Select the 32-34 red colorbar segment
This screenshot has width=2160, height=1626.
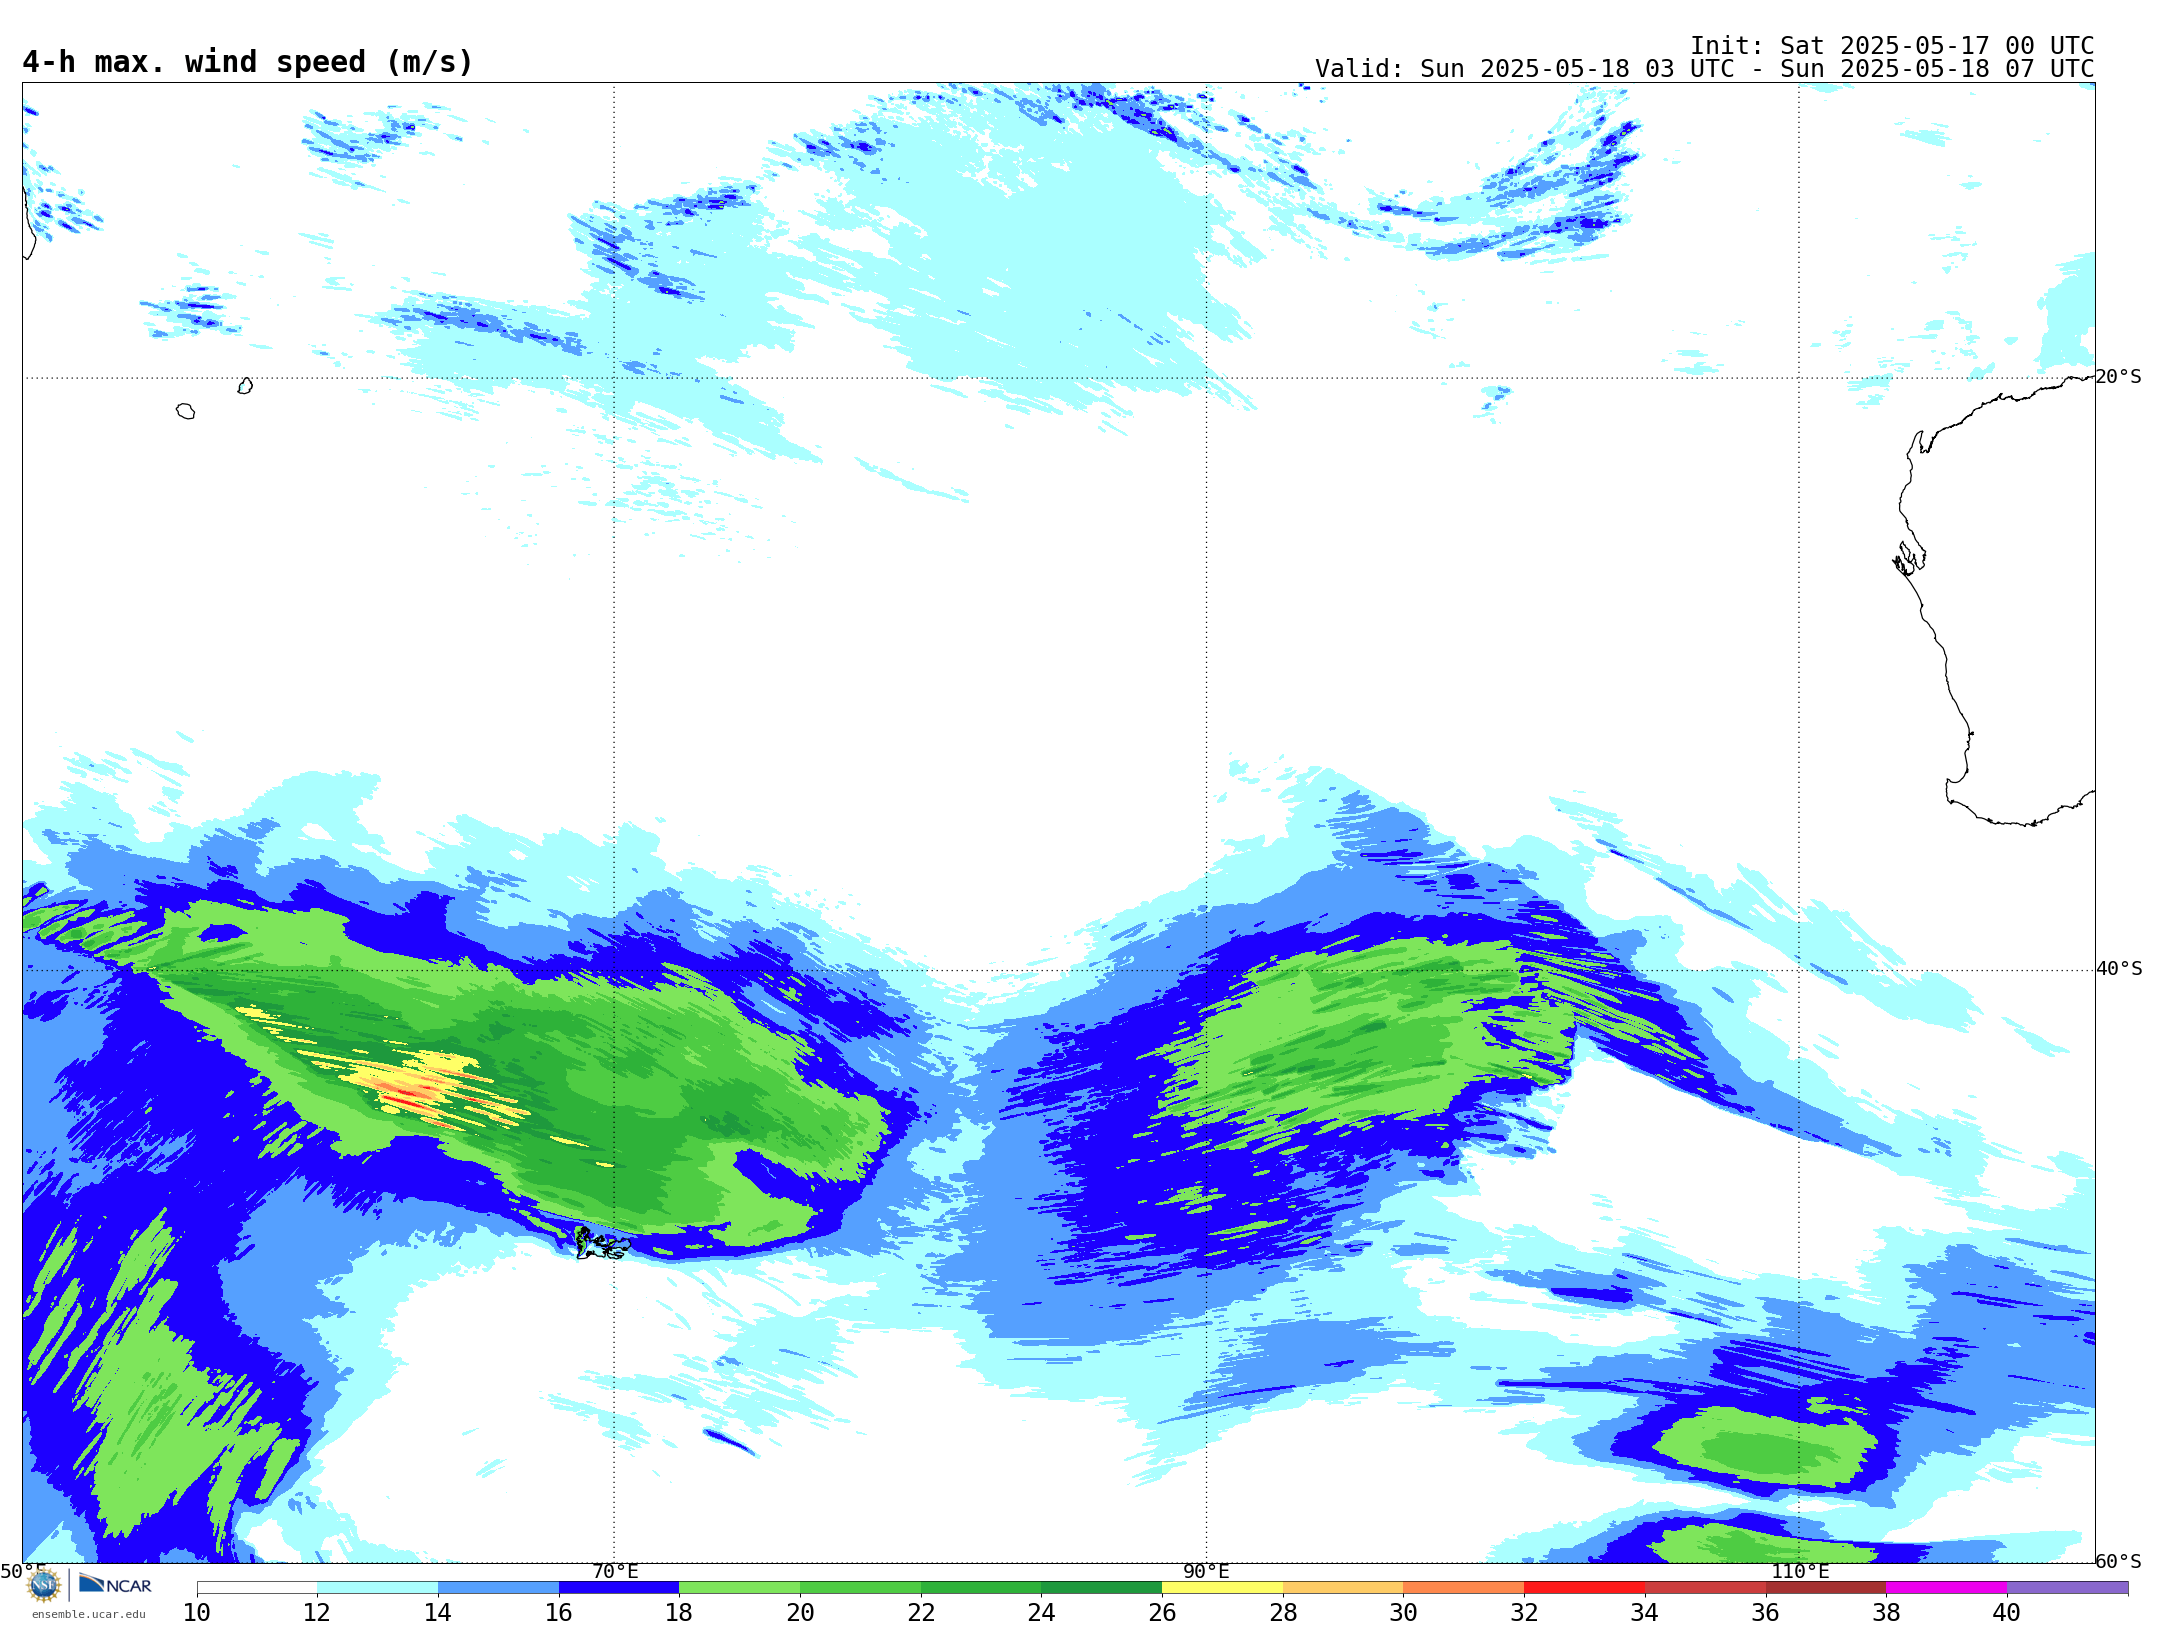pyautogui.click(x=1584, y=1588)
